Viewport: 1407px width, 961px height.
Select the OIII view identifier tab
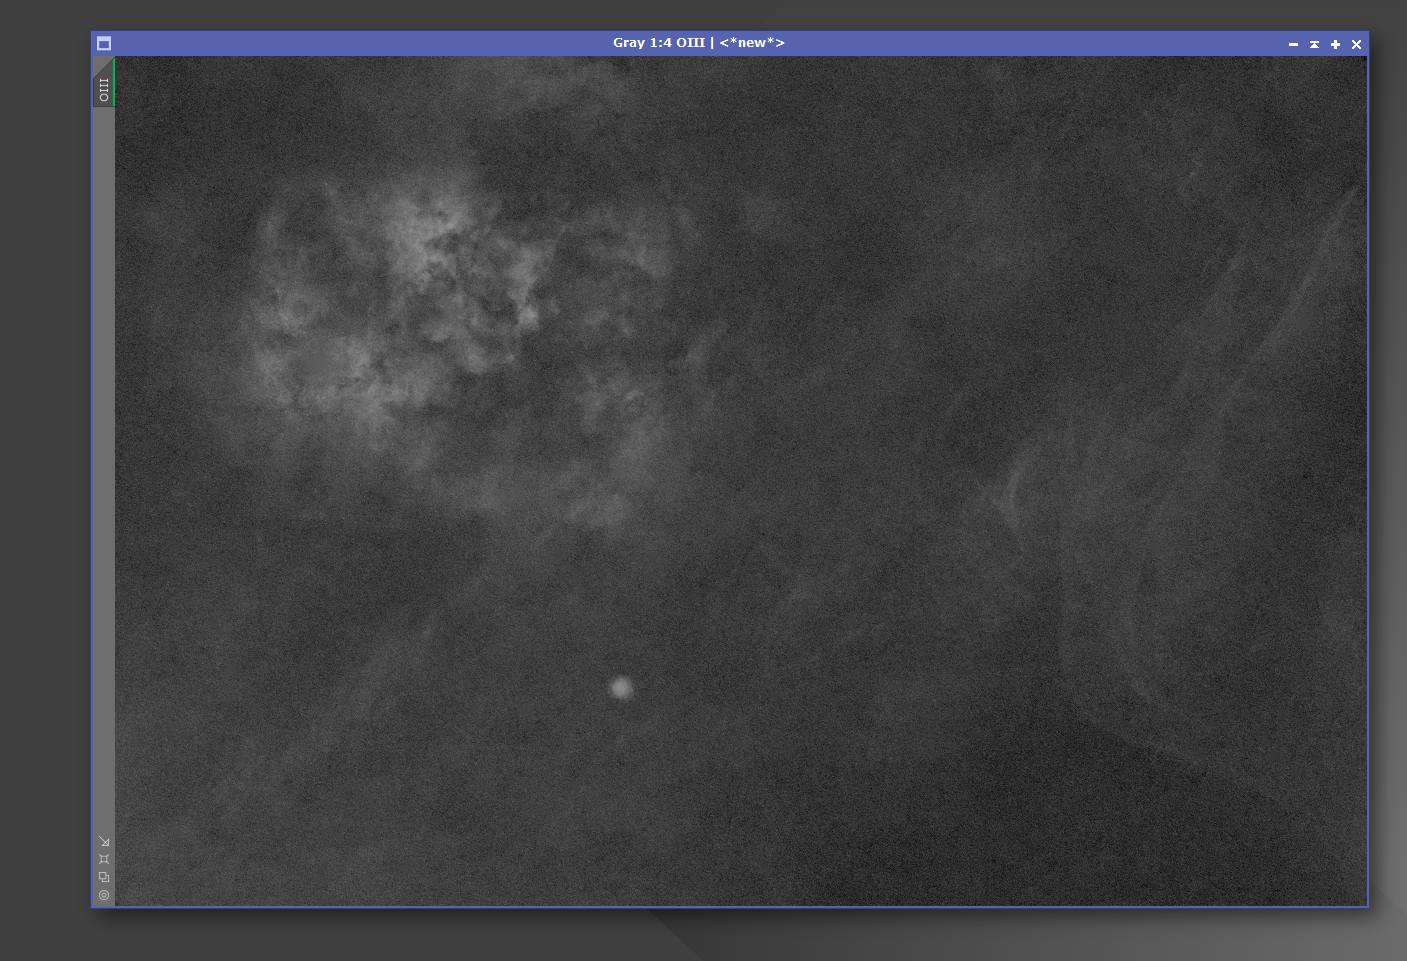(x=103, y=89)
